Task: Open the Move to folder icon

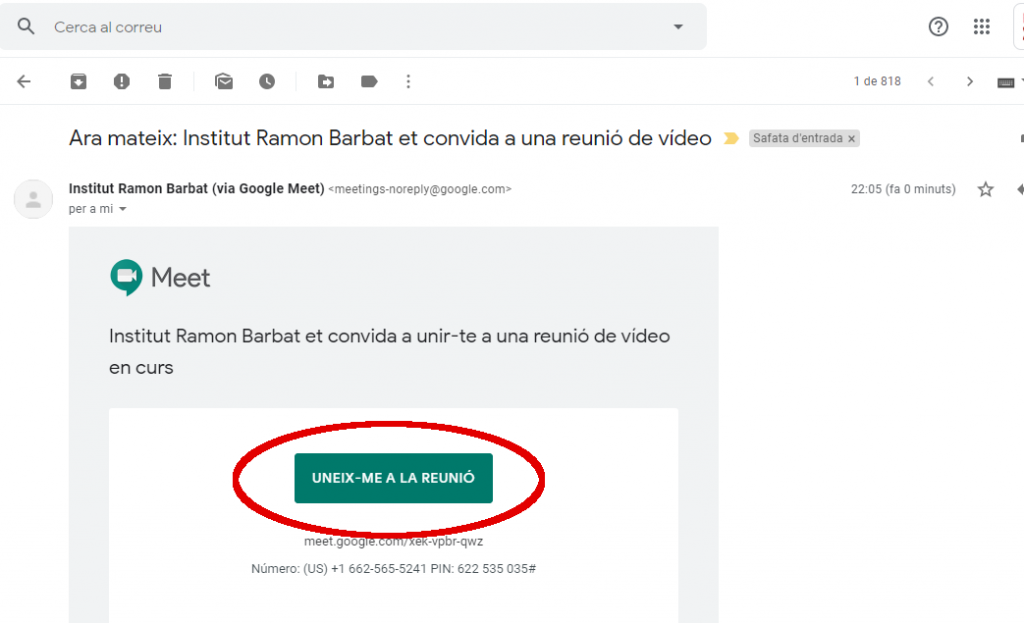Action: (x=326, y=82)
